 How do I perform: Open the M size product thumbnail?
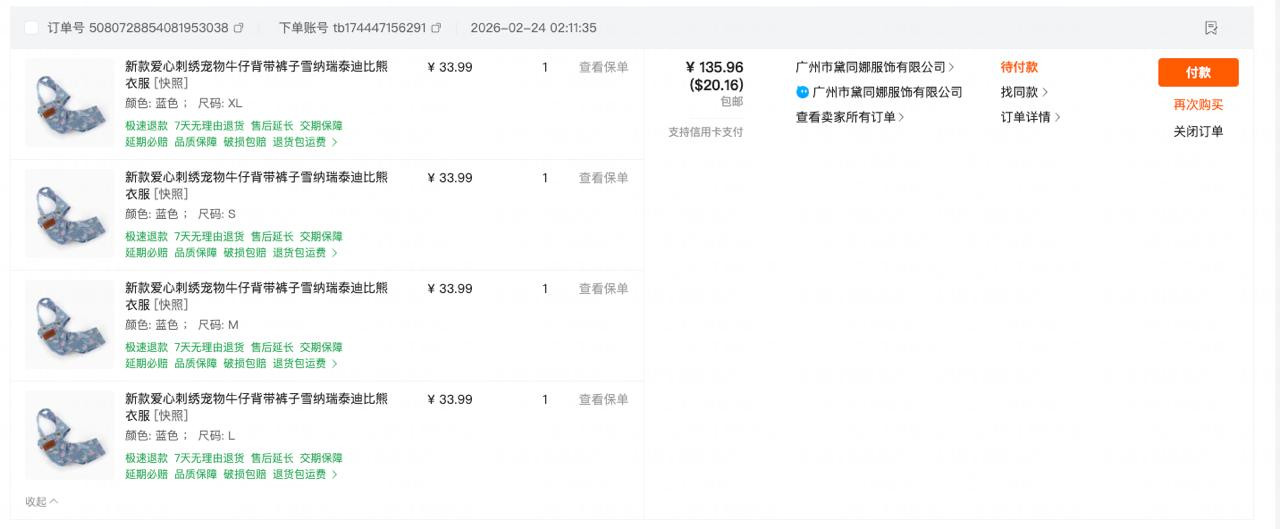pos(68,325)
